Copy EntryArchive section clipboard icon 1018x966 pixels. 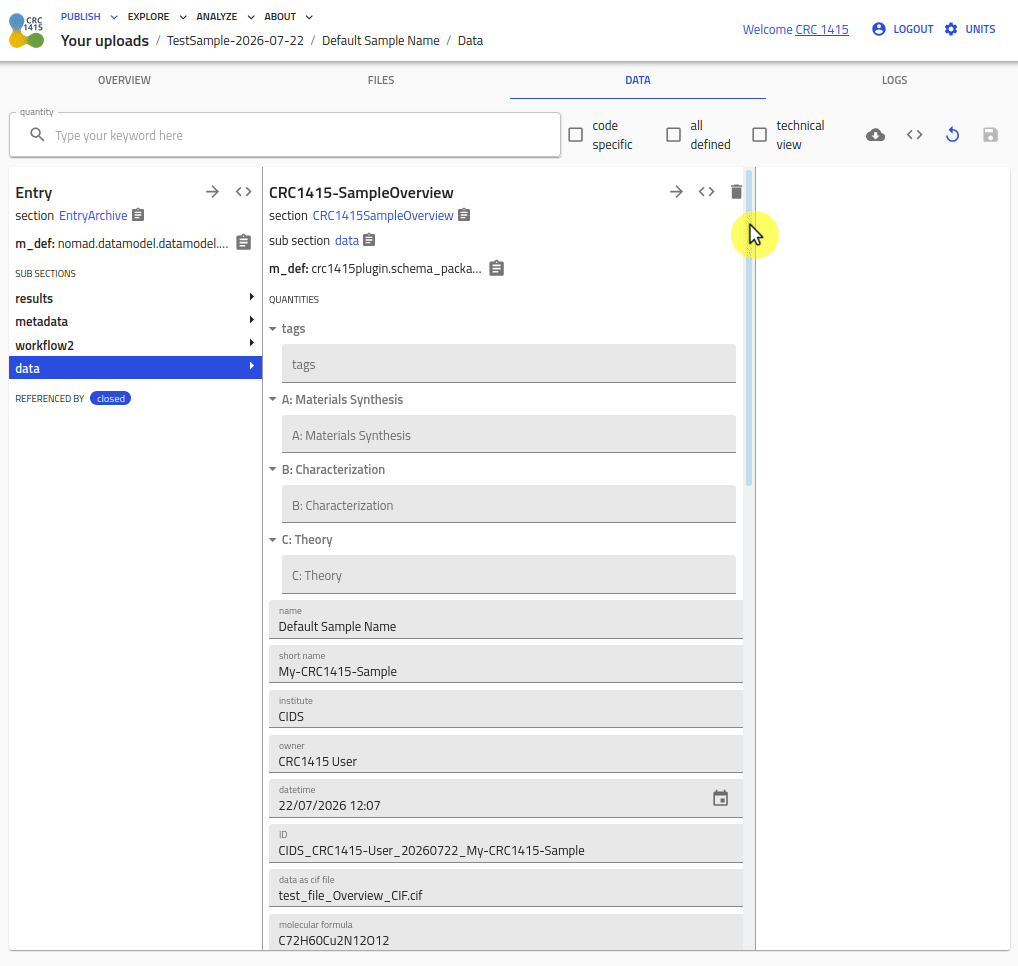pyautogui.click(x=138, y=215)
